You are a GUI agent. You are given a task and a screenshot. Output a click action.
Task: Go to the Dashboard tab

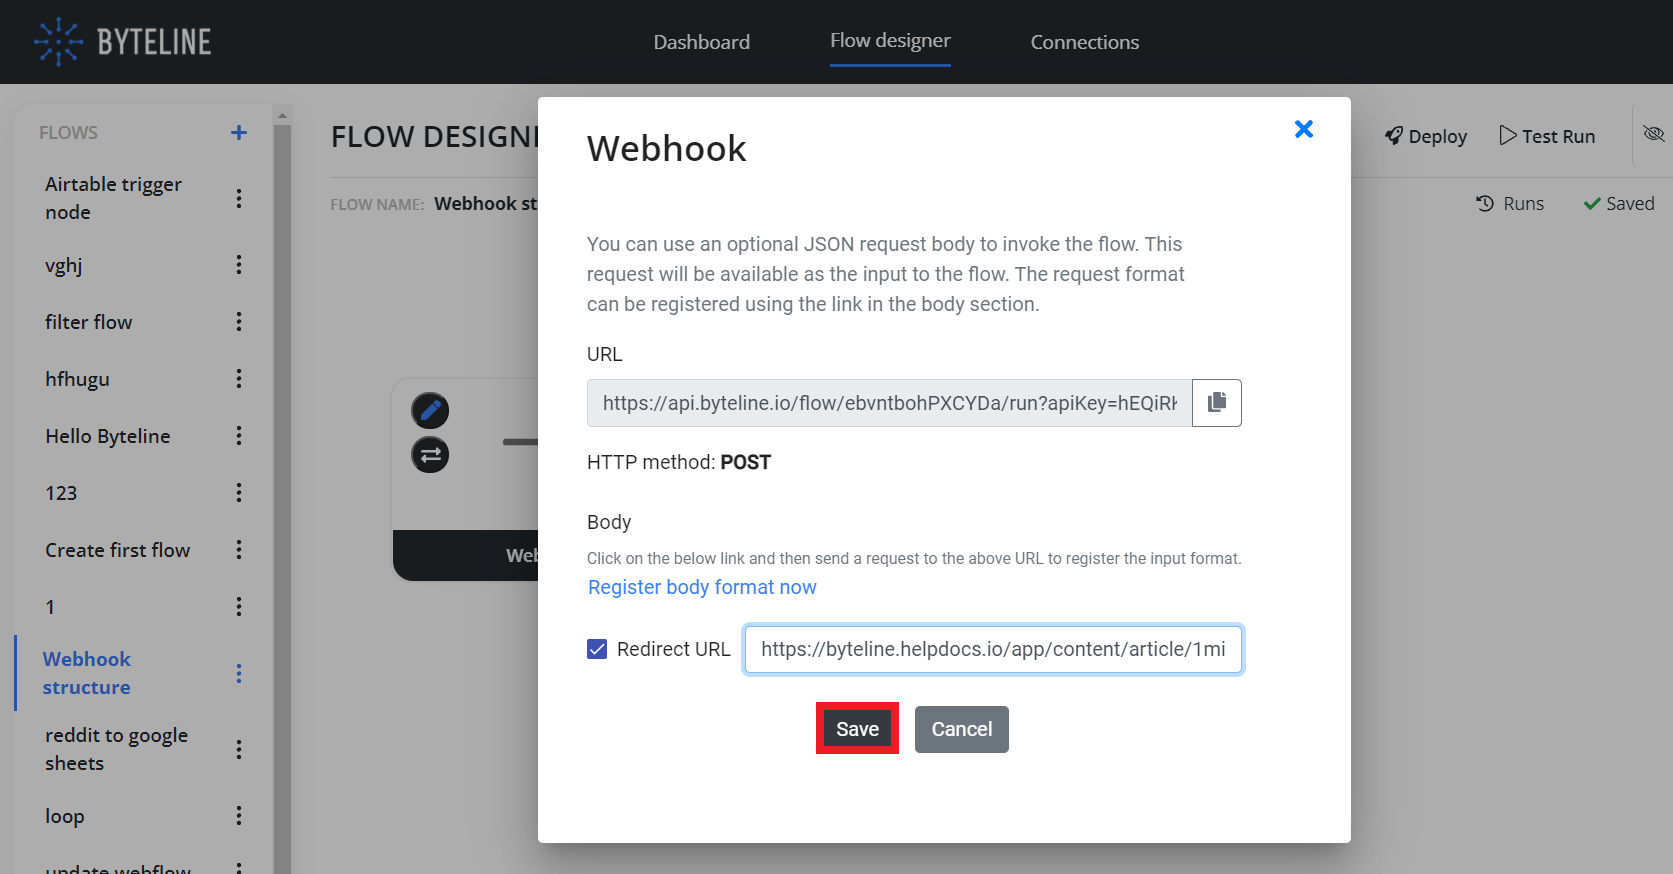702,42
